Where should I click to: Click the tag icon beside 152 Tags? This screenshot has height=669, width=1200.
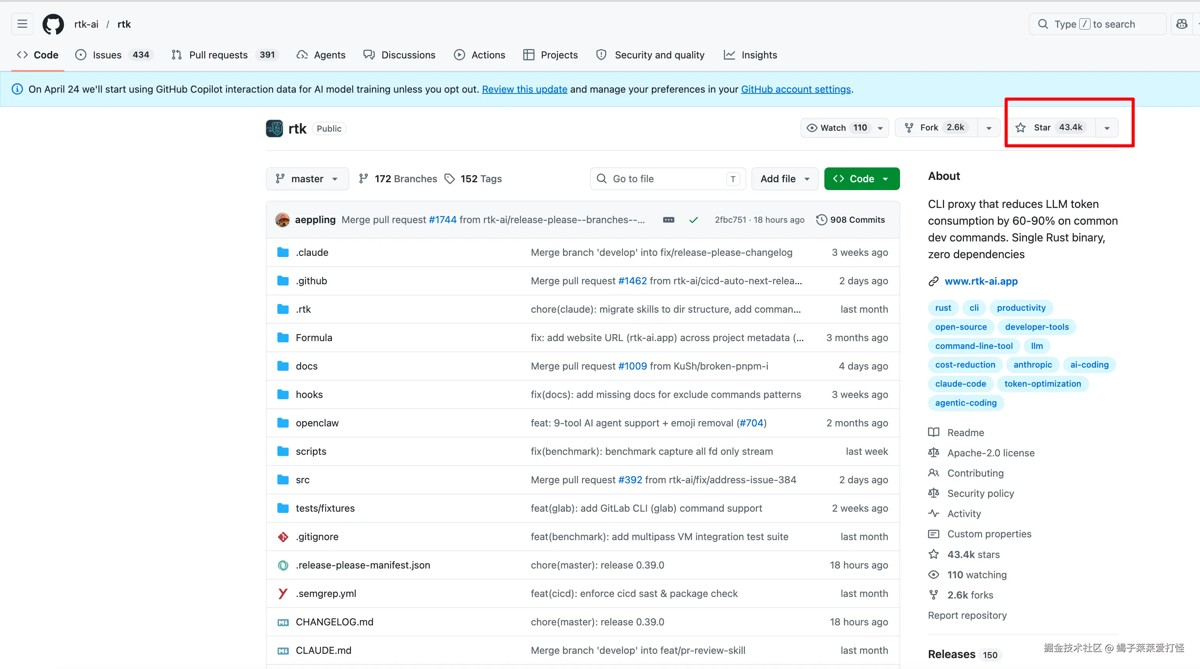[x=449, y=179]
